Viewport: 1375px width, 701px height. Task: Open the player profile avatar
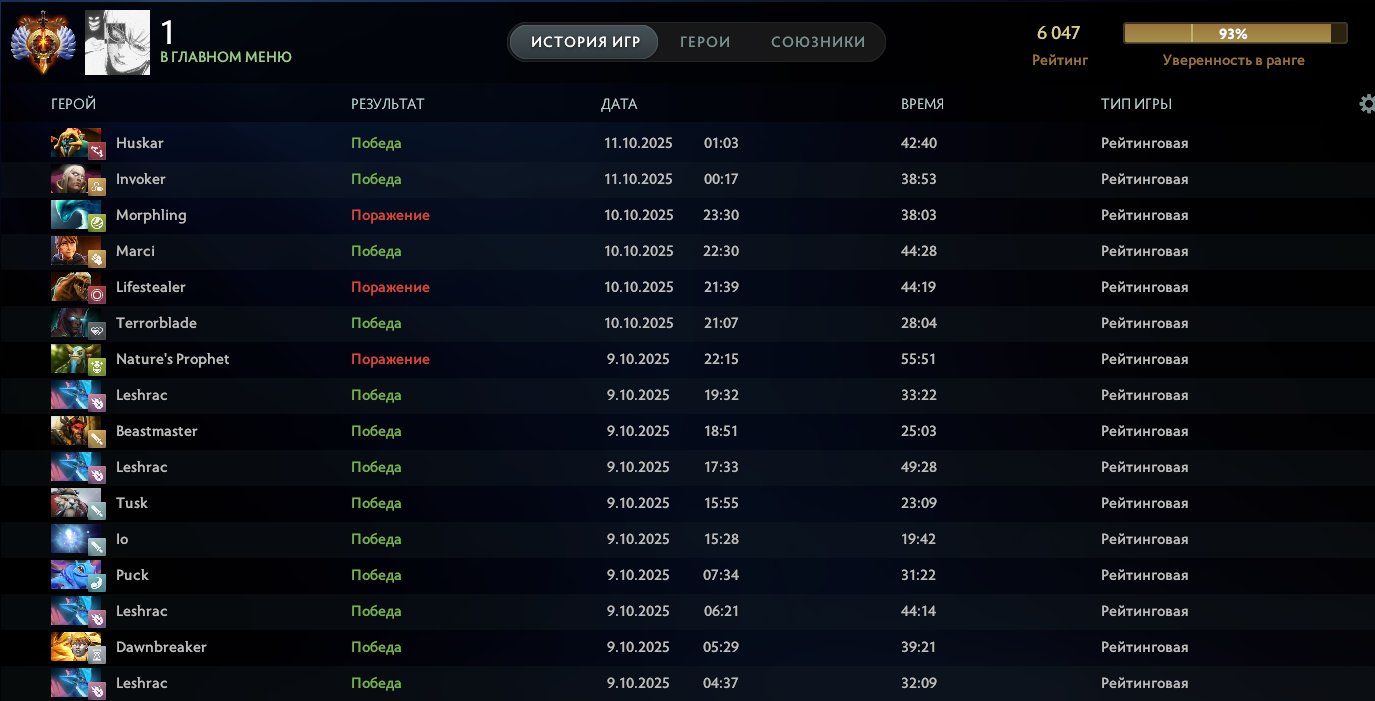[117, 42]
